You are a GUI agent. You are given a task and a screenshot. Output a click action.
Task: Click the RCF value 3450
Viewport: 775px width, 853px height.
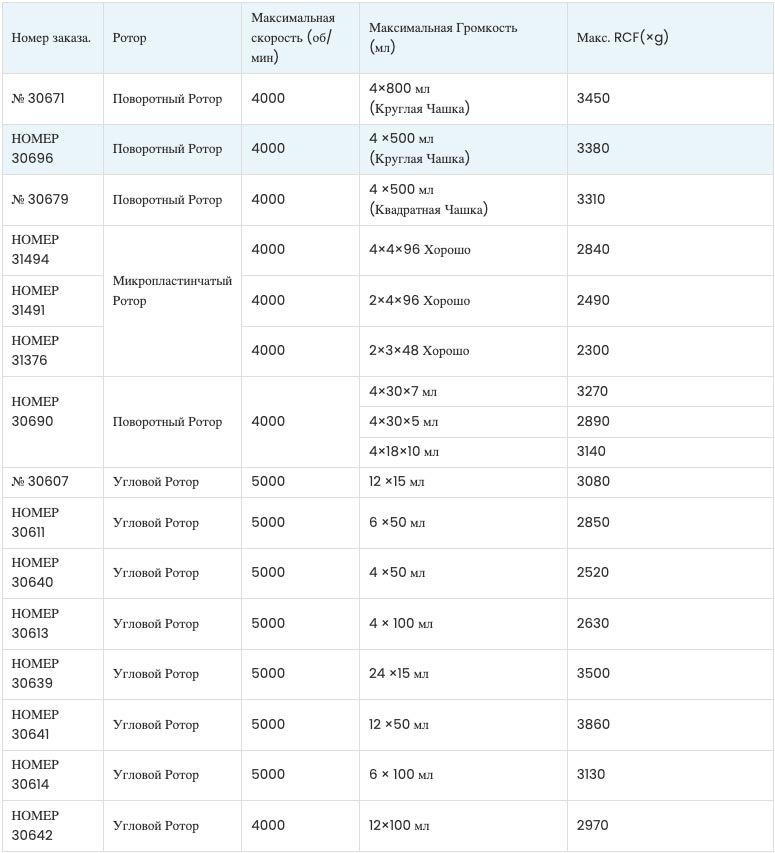tap(593, 99)
